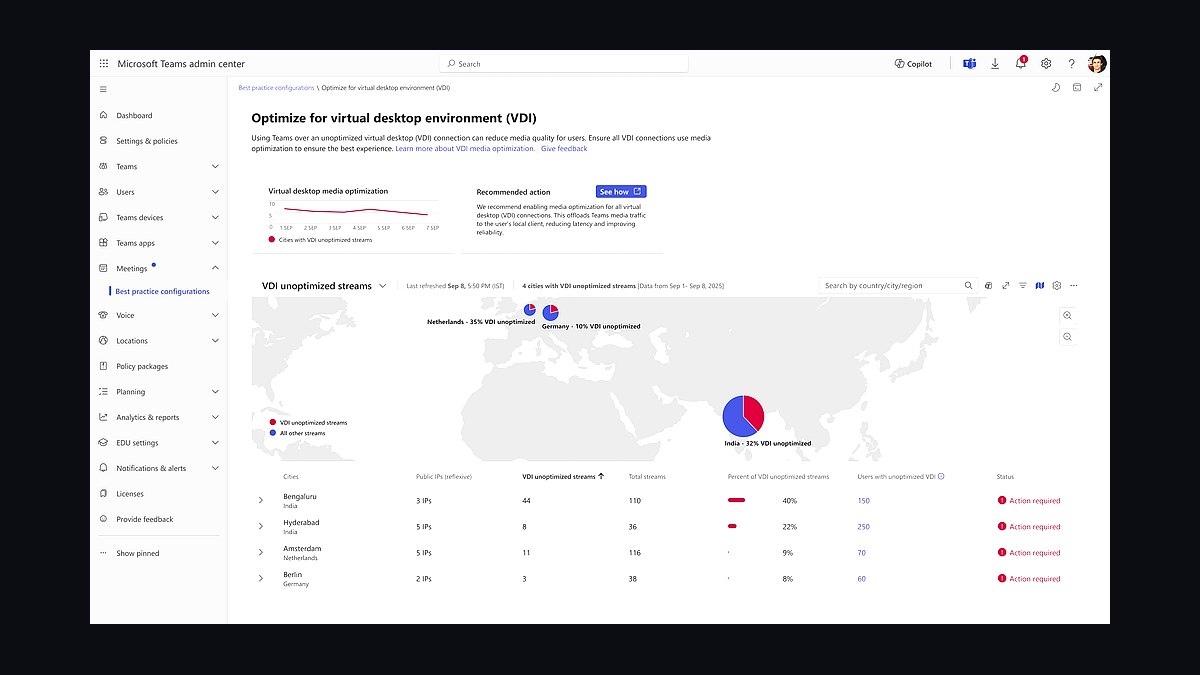Click the Give feedback link
This screenshot has height=675, width=1200.
pos(564,148)
